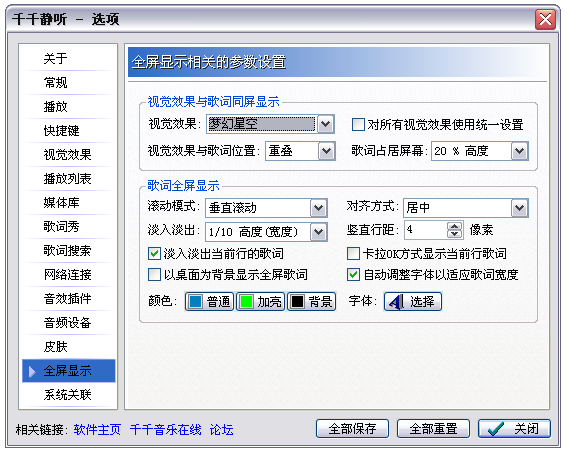Decrease 竖直行距 with the down spinner arrow
The width and height of the screenshot is (568, 454).
pos(454,234)
